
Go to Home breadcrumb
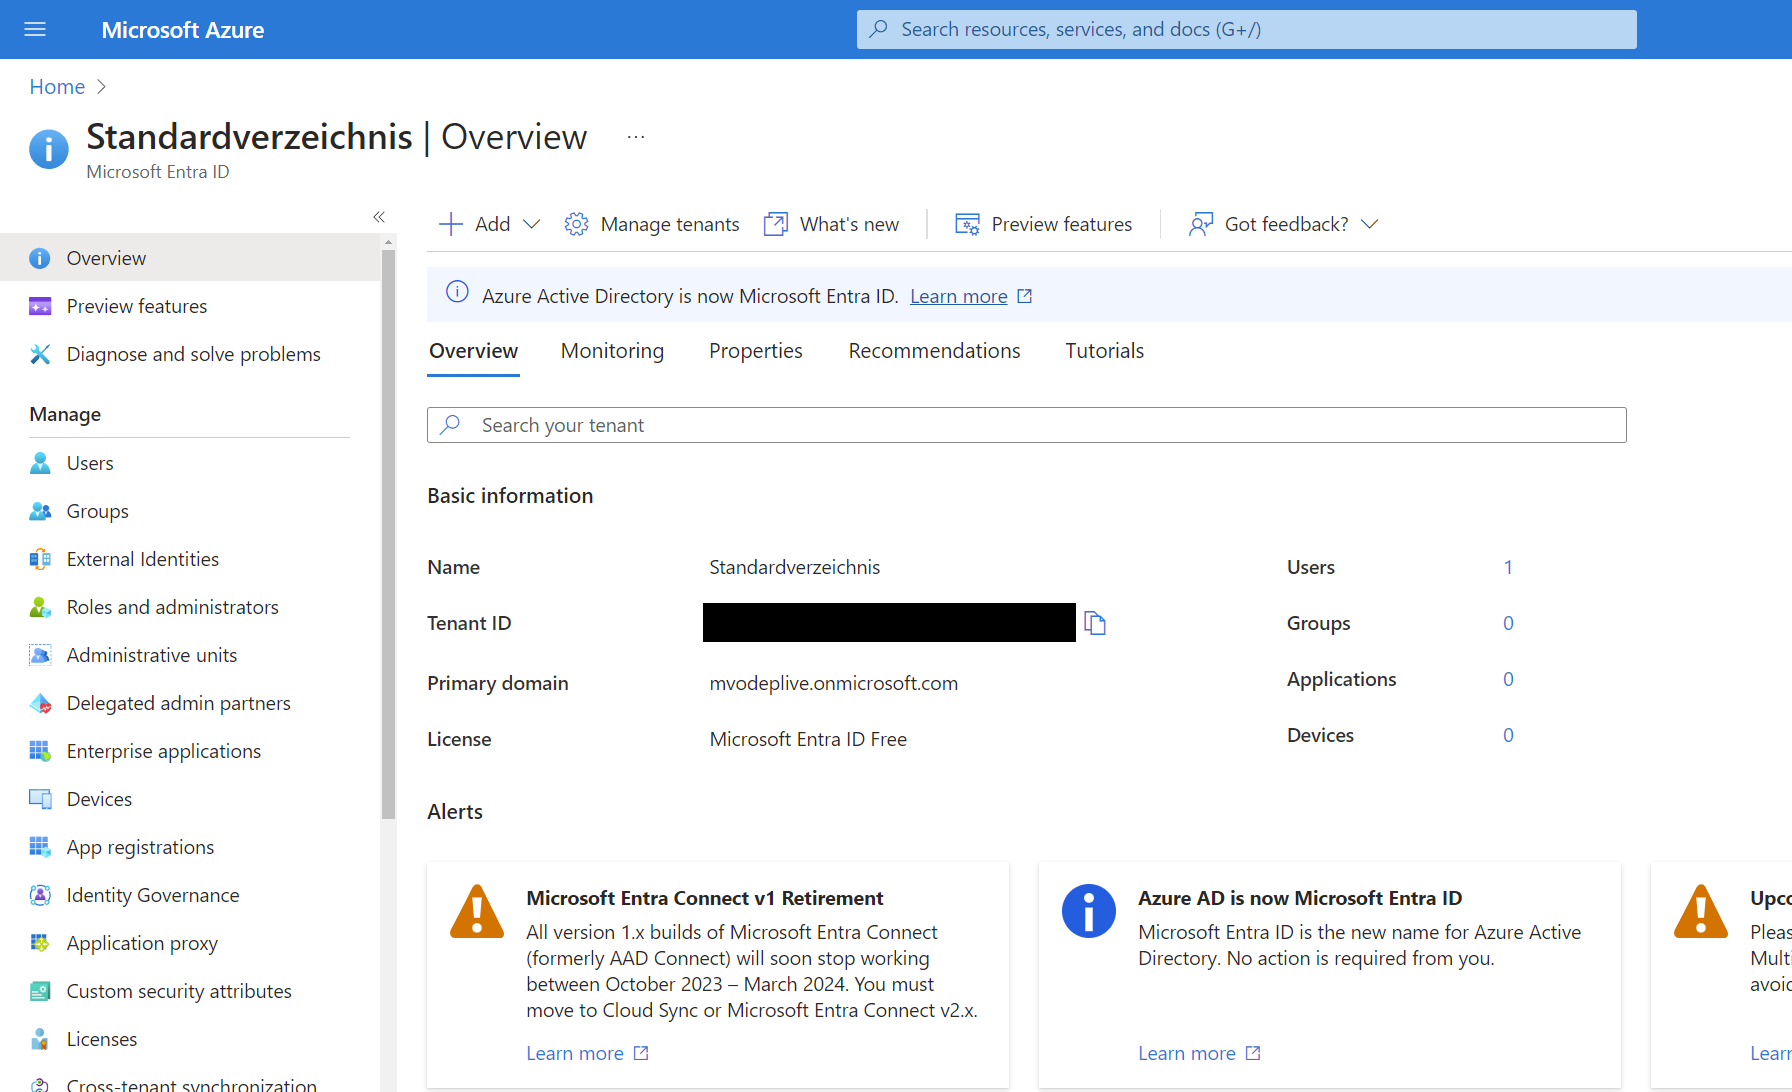[x=57, y=87]
